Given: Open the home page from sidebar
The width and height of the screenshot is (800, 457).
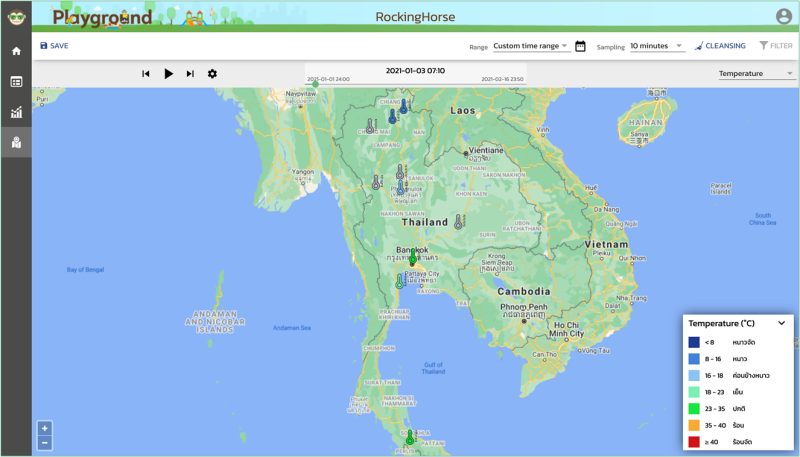Looking at the screenshot, I should (16, 51).
